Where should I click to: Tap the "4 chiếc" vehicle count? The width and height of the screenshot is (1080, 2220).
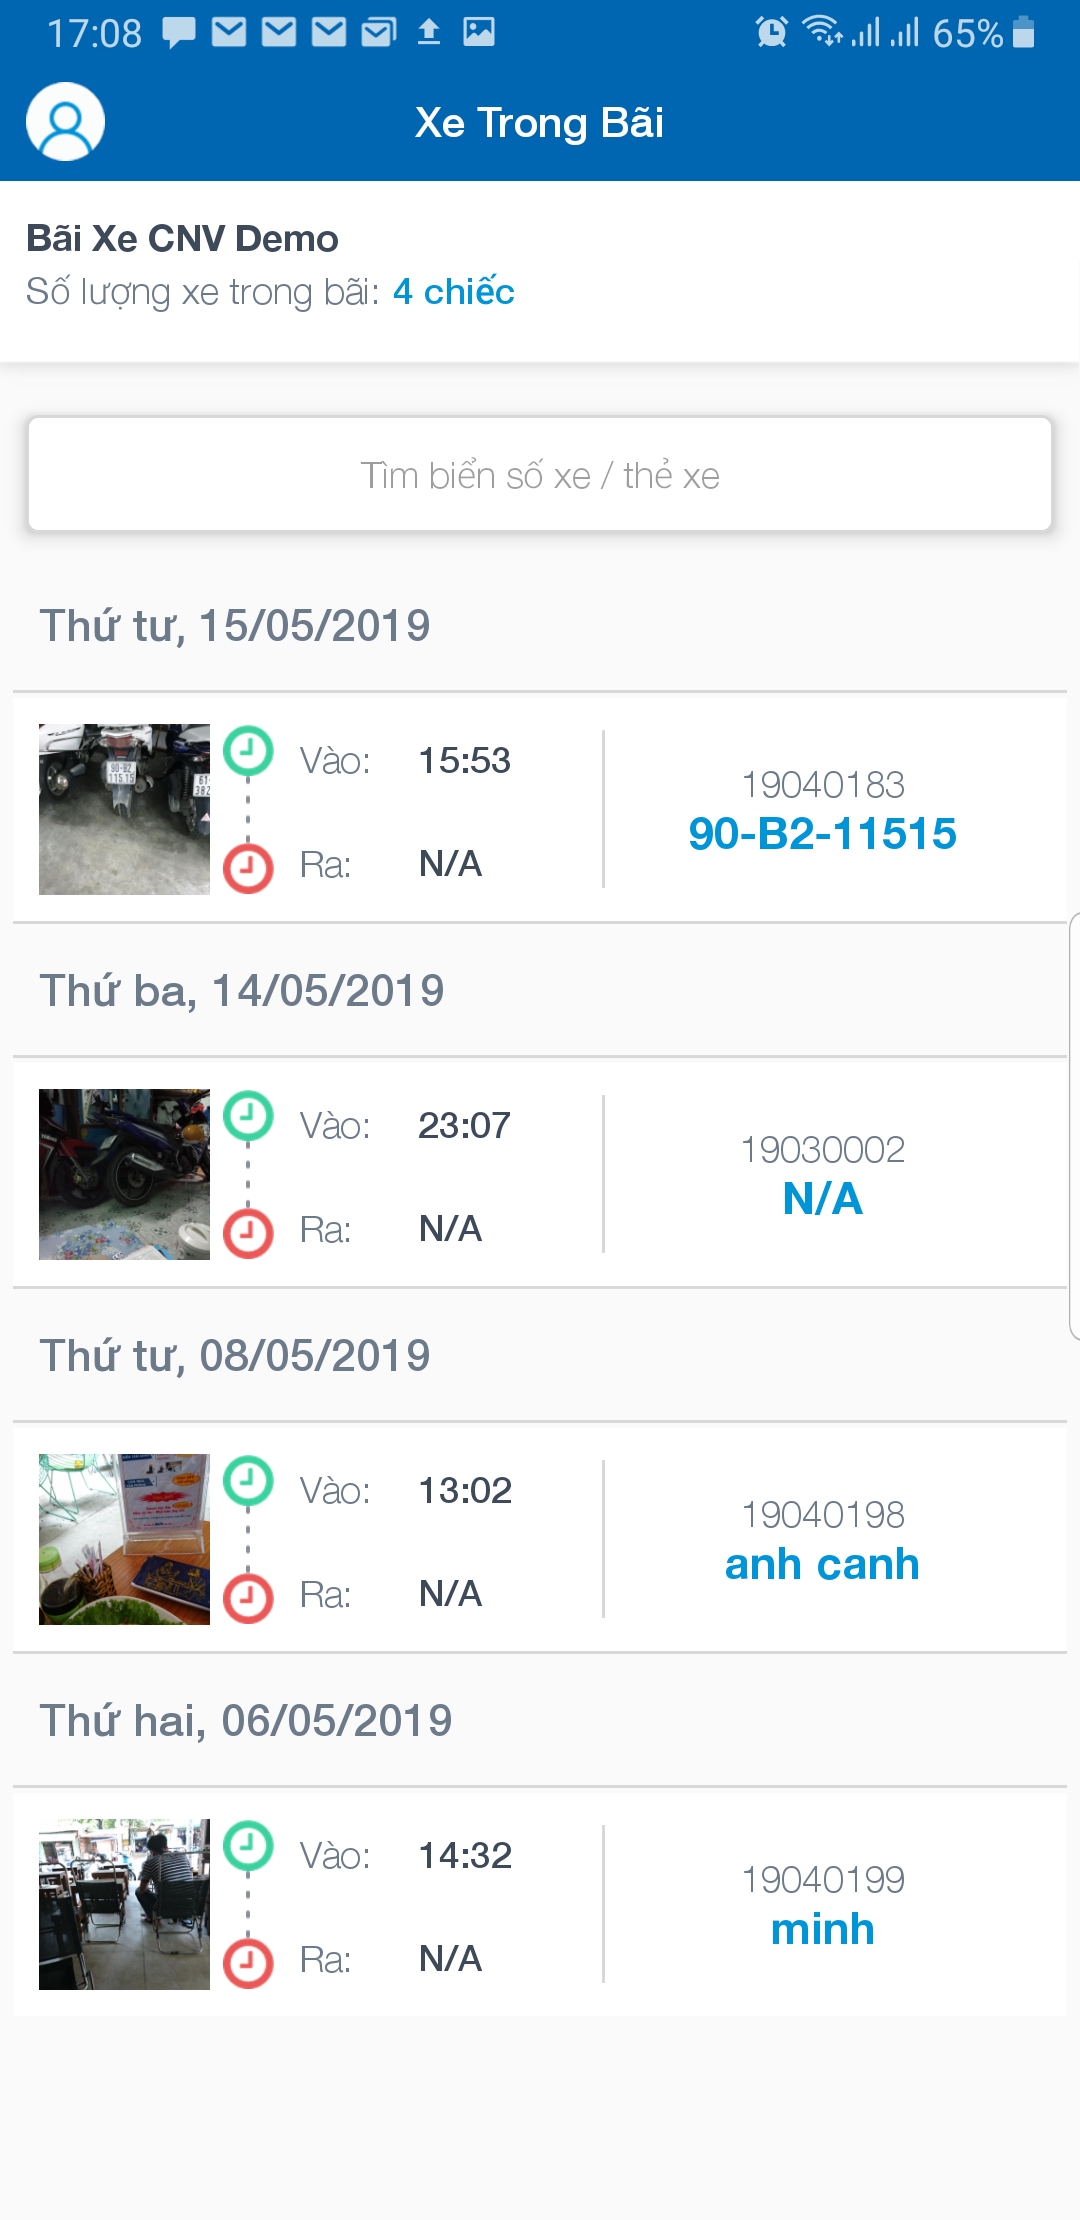[x=453, y=292]
